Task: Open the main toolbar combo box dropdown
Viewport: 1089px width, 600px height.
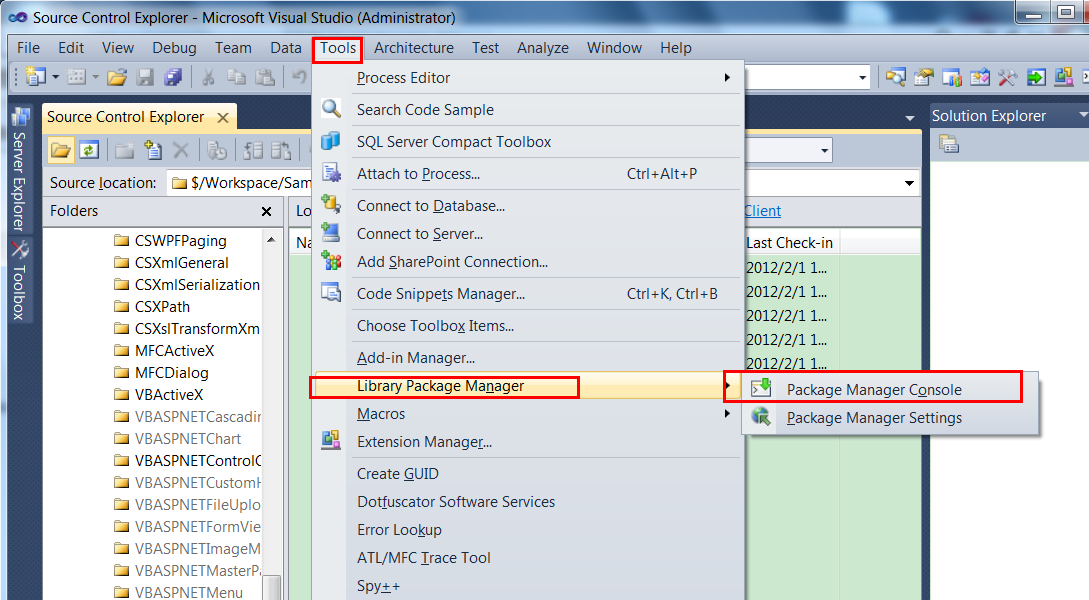Action: coord(863,78)
